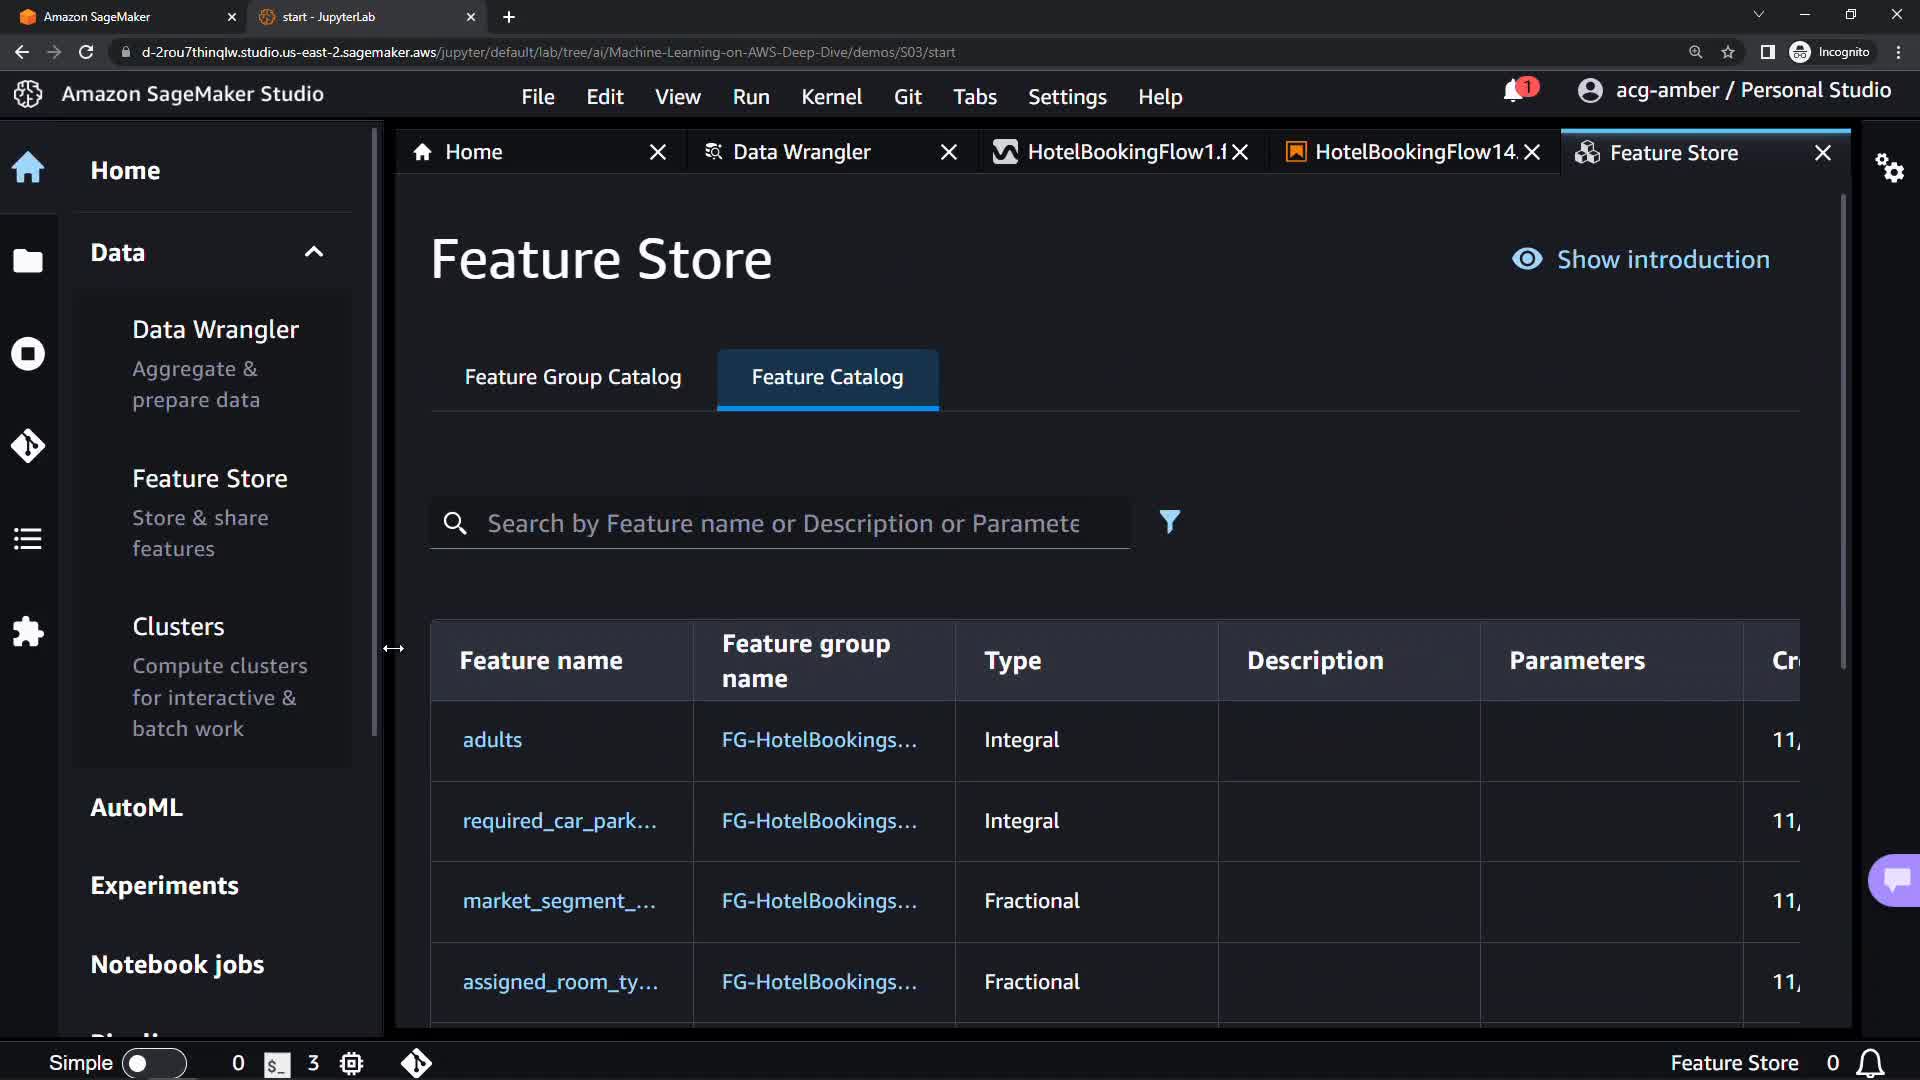
Task: Open running terminals and kernels icon
Action: coord(28,354)
